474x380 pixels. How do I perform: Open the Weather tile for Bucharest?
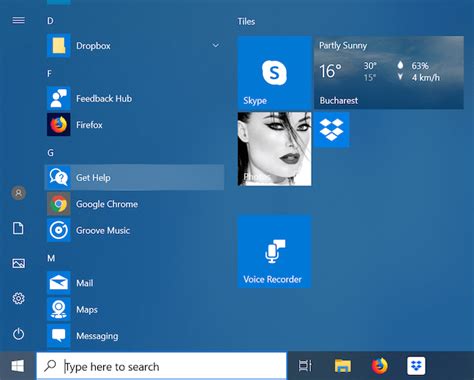(x=389, y=73)
